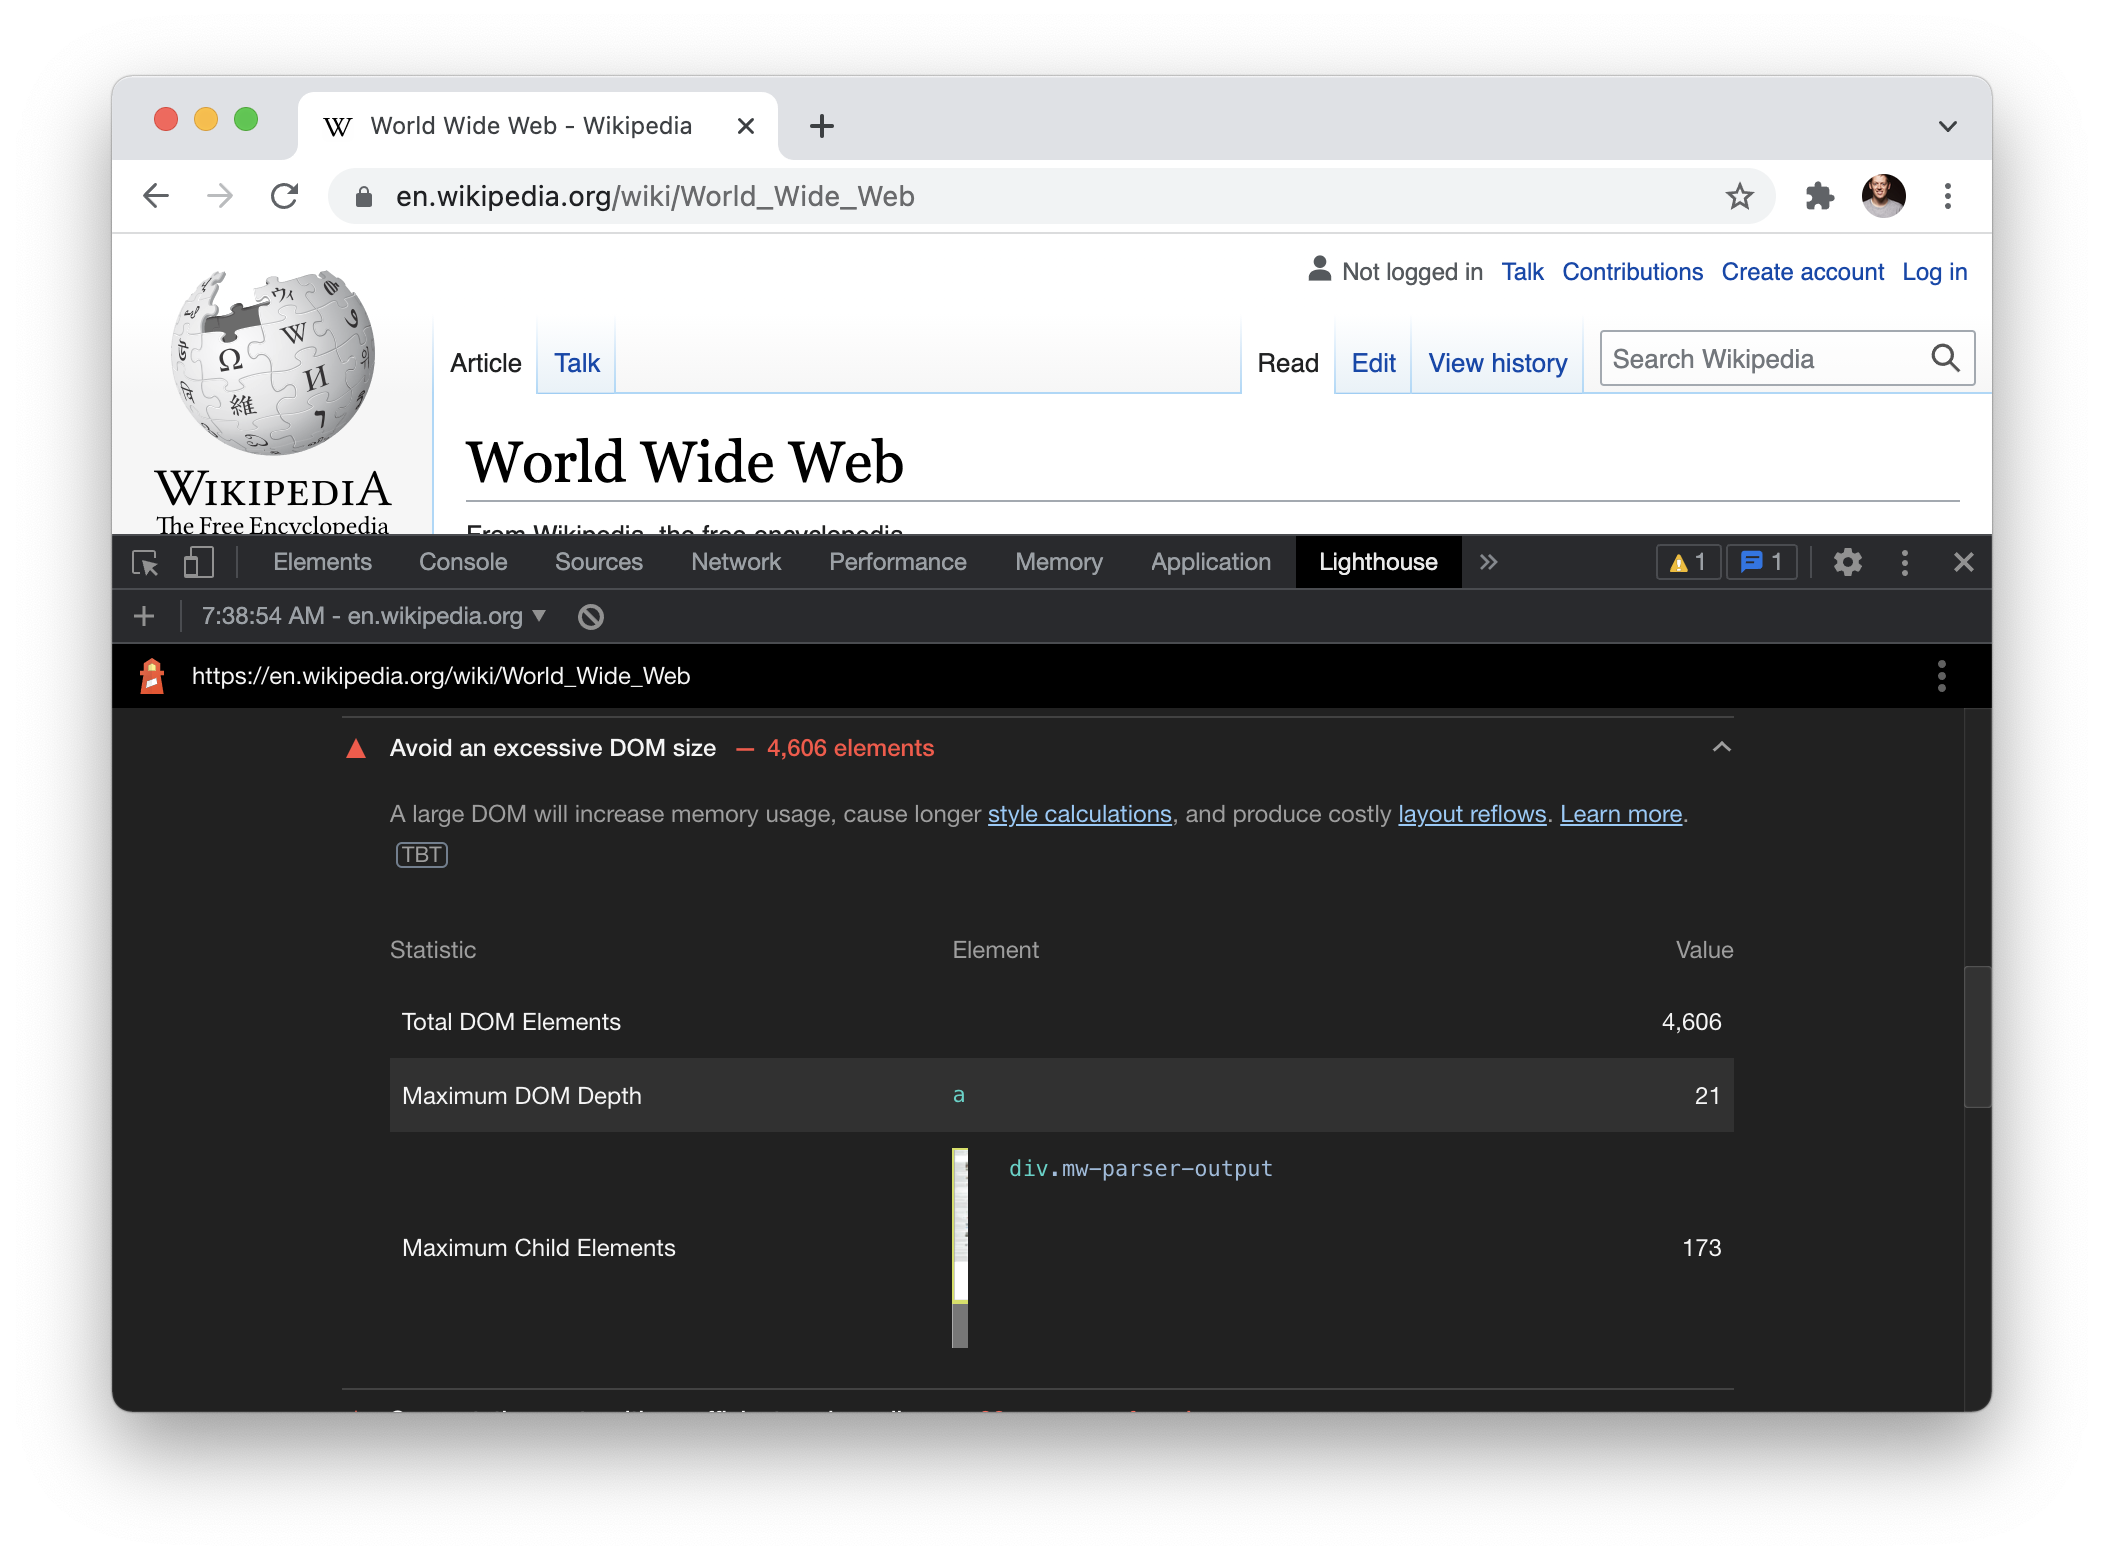Expand the more DevTools panels chevron
The image size is (2104, 1560).
coord(1488,562)
